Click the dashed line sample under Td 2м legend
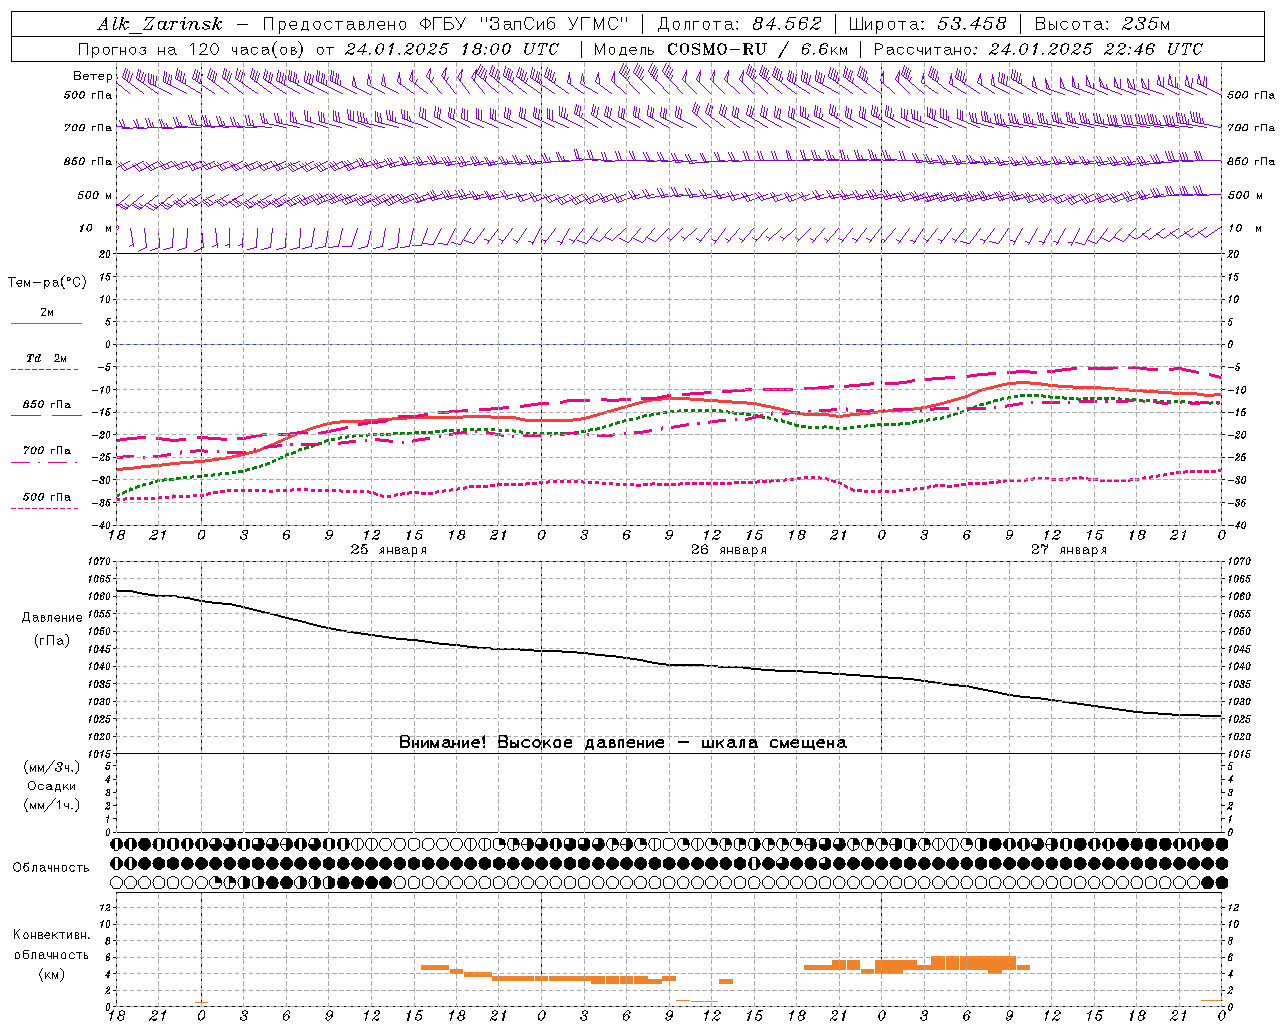 point(45,370)
